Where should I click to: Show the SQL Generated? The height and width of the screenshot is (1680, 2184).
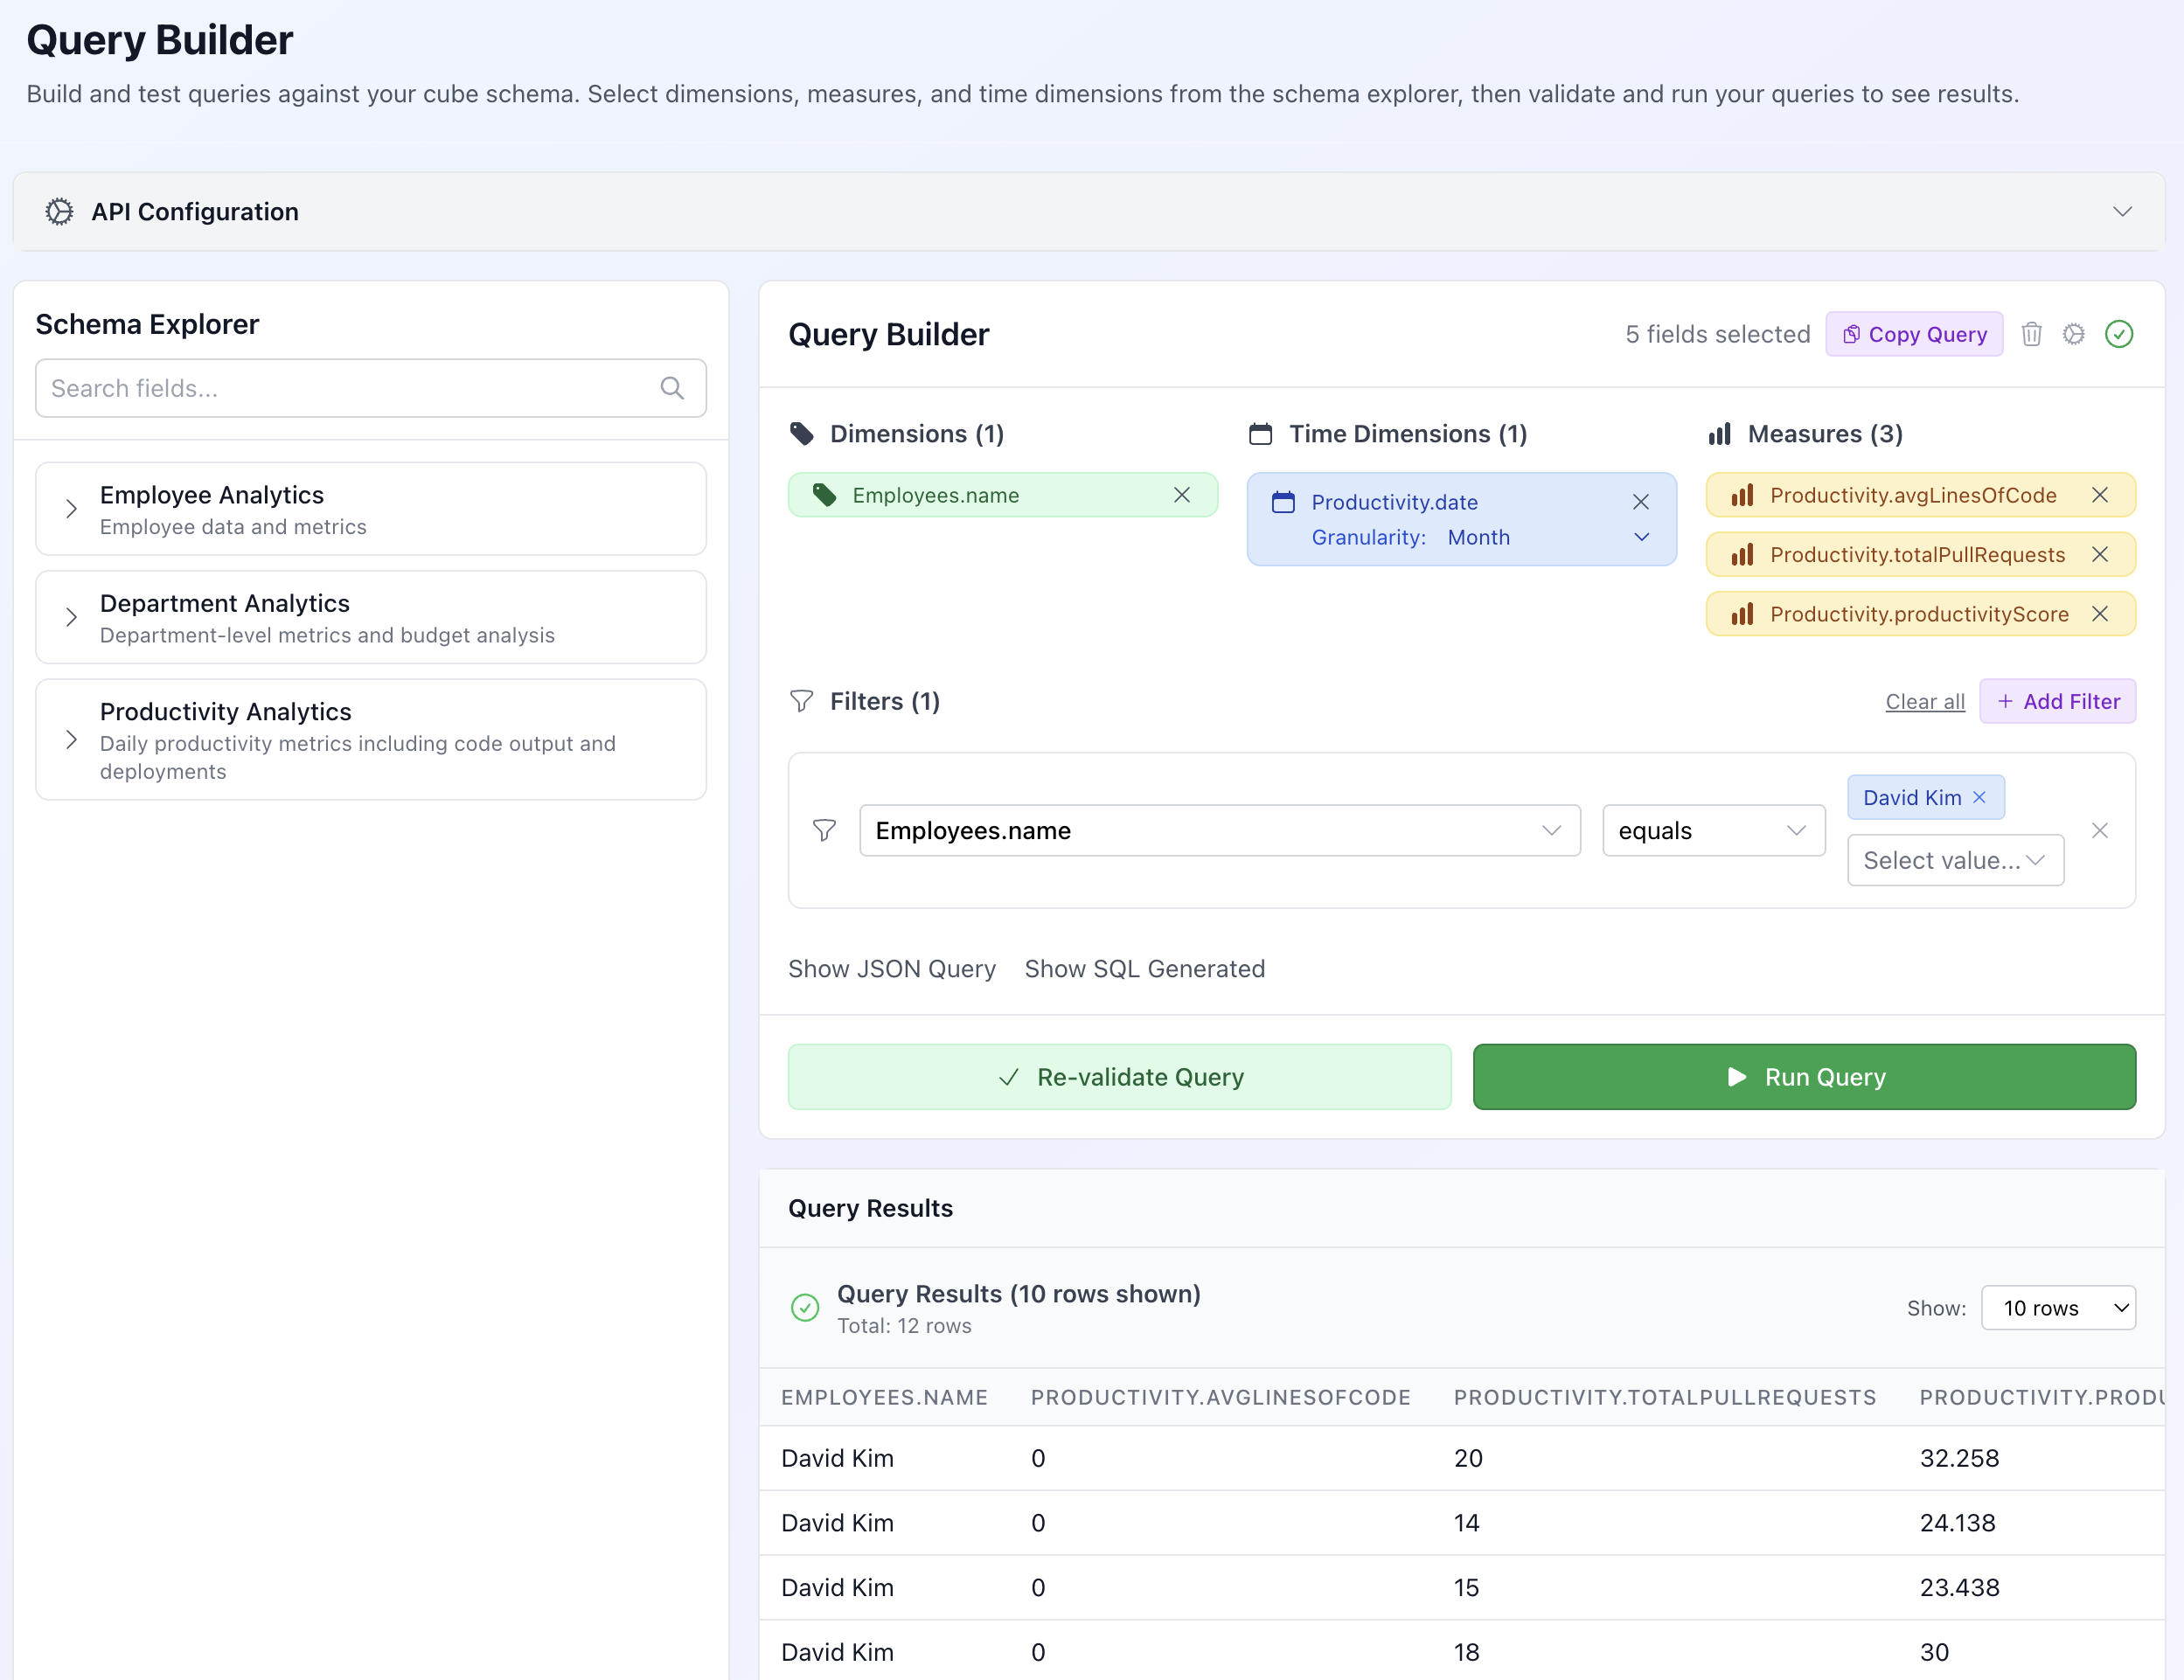[x=1145, y=969]
